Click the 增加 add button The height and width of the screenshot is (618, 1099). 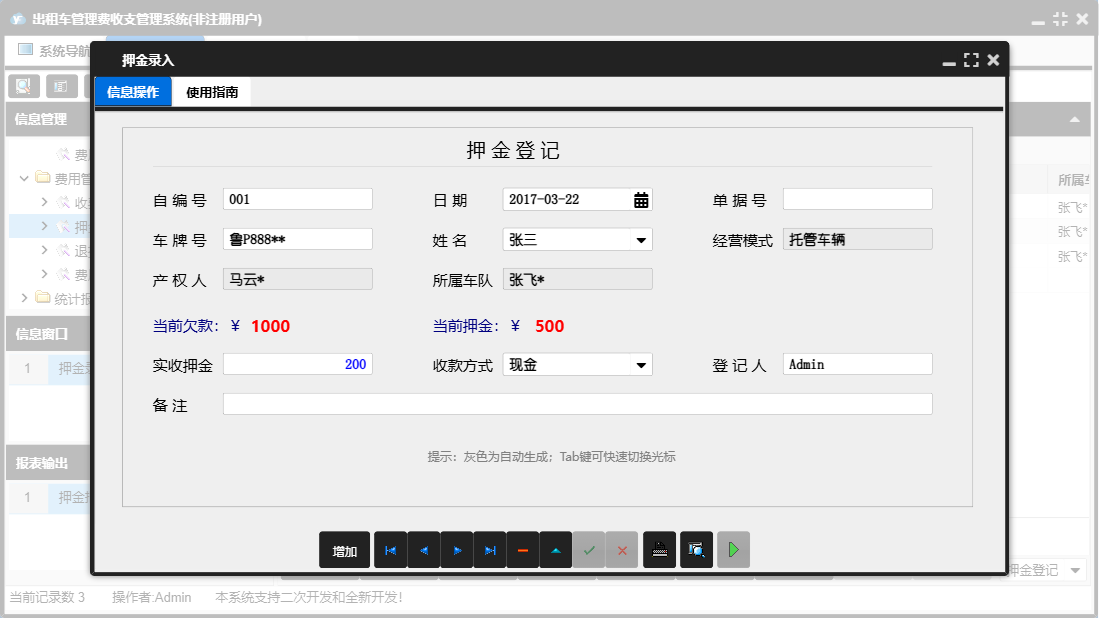tap(344, 549)
